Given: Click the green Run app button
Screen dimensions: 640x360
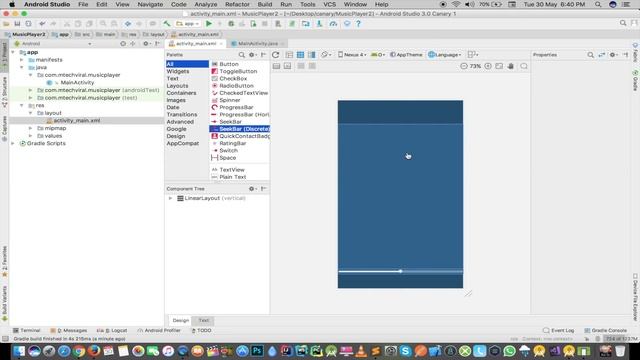Looking at the screenshot, I should (209, 24).
